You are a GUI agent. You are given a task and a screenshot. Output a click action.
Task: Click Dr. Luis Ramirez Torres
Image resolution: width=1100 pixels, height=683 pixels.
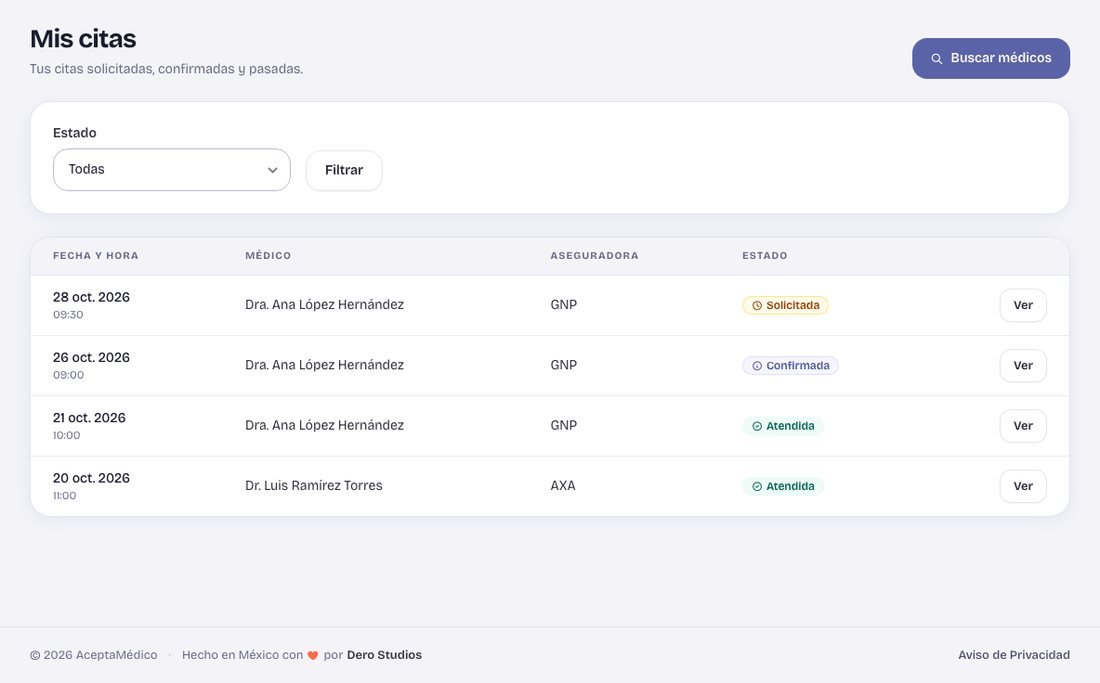(x=314, y=485)
